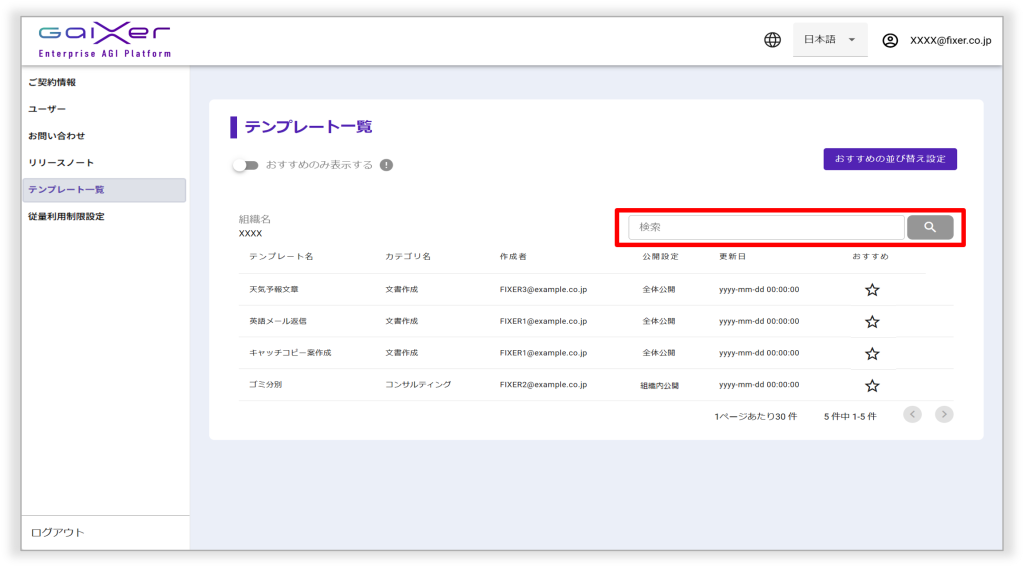Open the ご契約情報 menu item
This screenshot has height=567, width=1024.
52,82
